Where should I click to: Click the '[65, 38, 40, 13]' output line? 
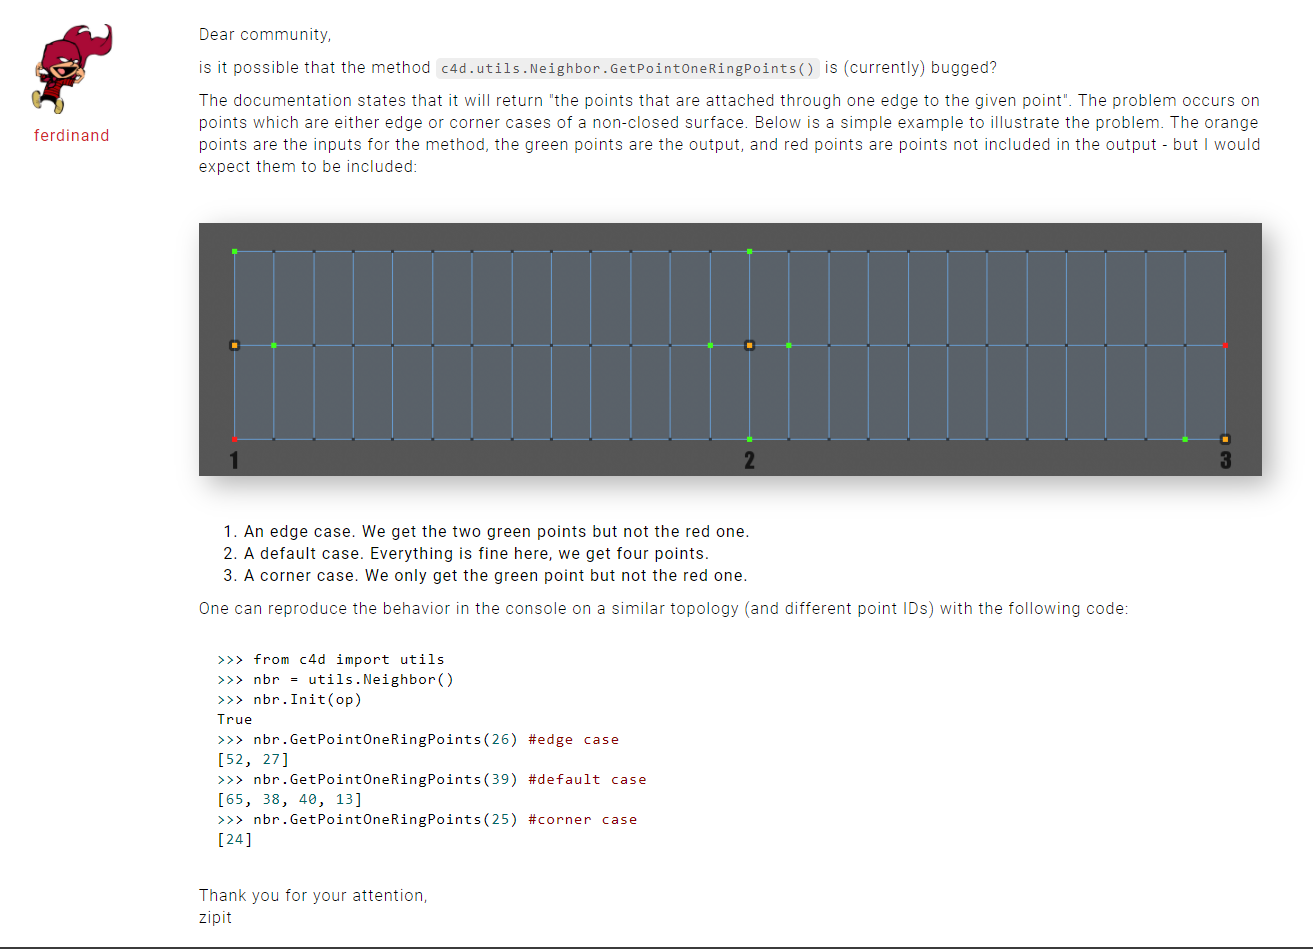pos(290,799)
